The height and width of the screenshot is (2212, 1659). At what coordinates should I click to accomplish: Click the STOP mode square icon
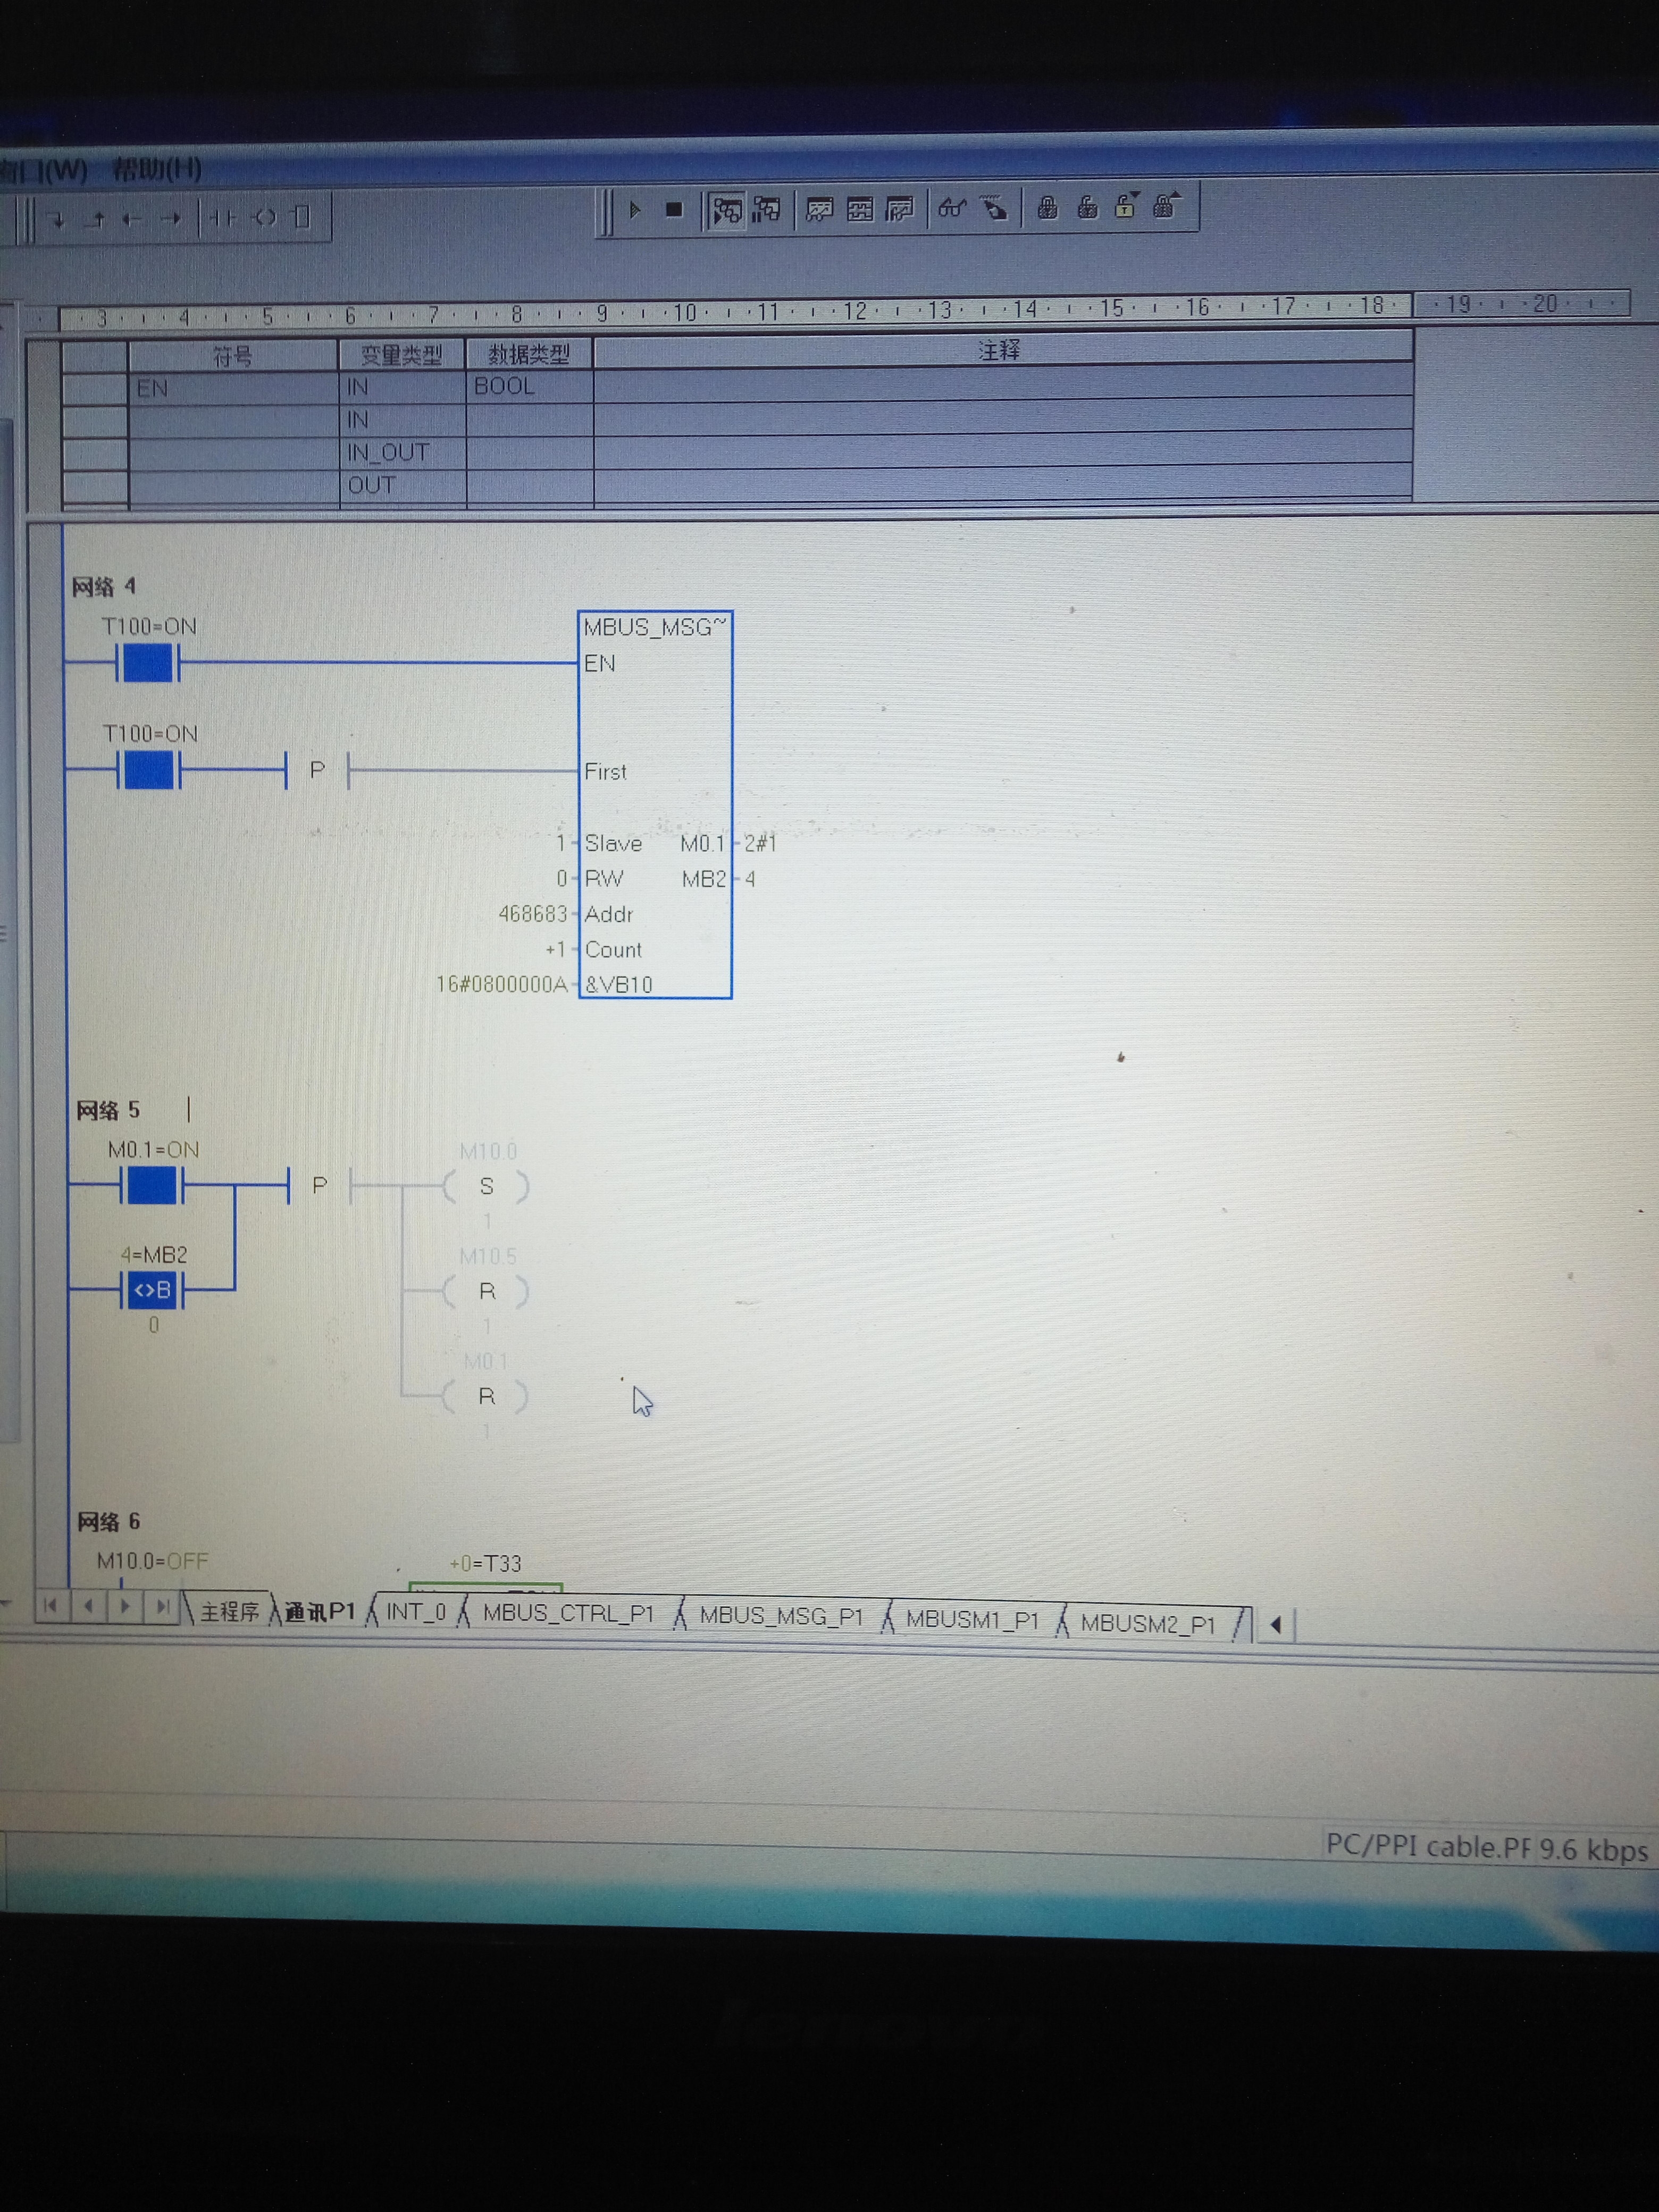(674, 210)
